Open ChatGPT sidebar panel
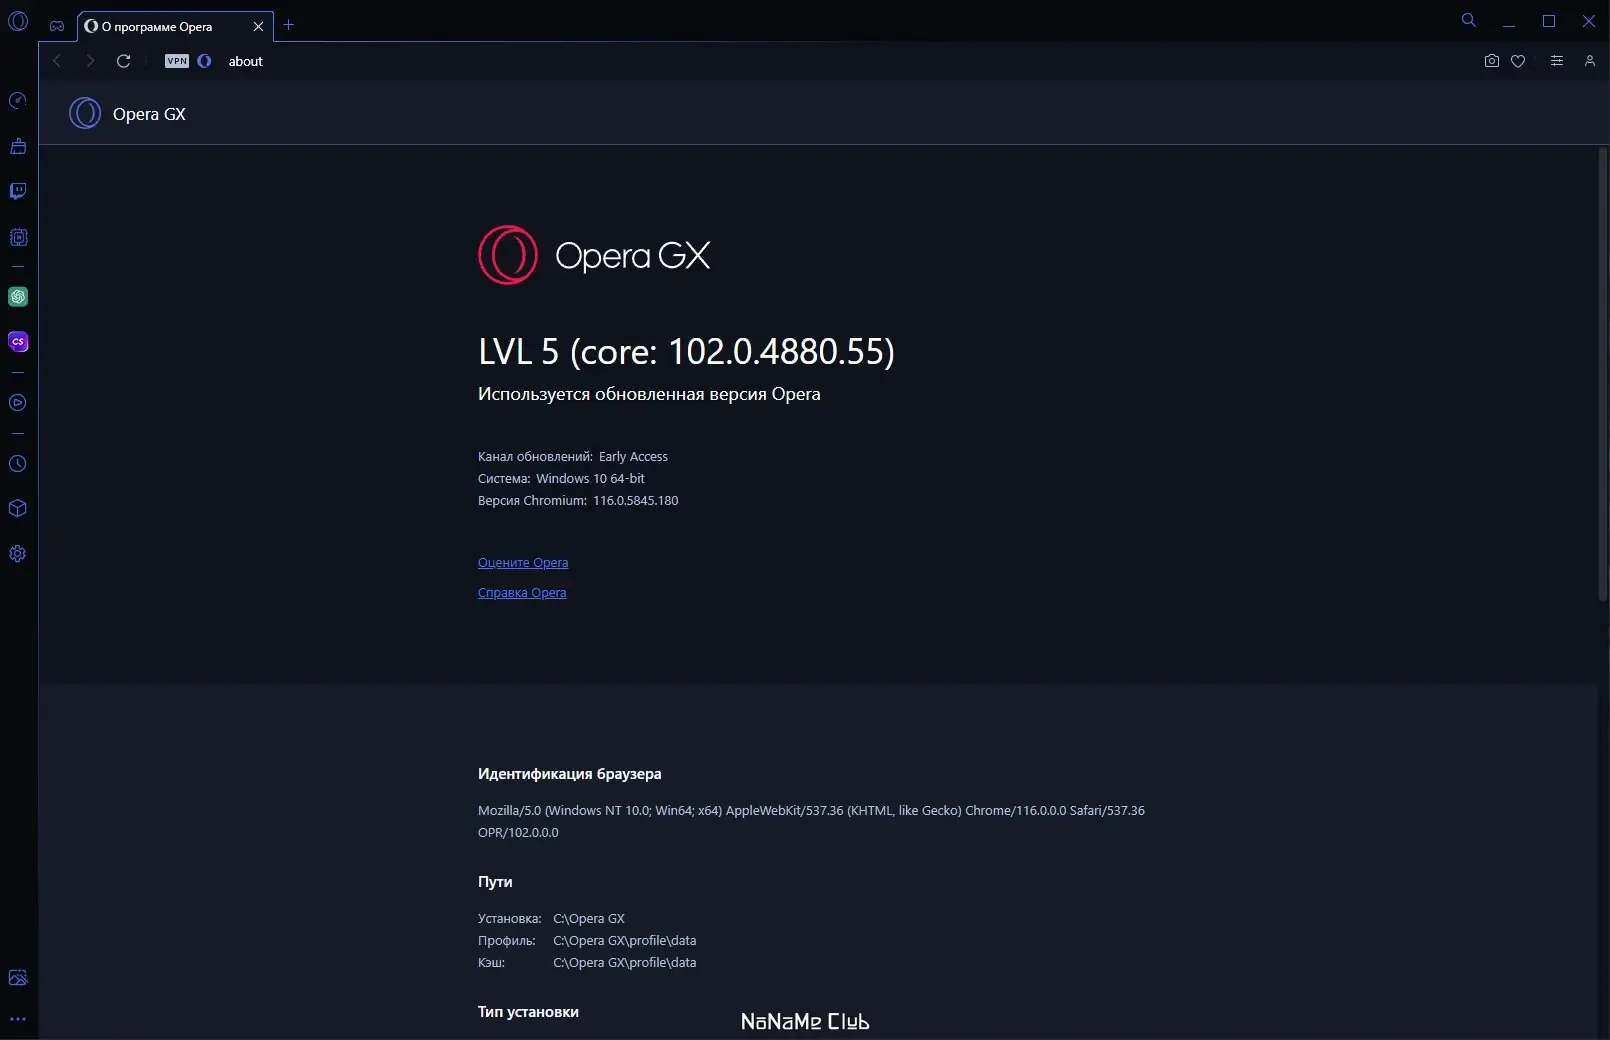Viewport: 1610px width, 1040px height. pyautogui.click(x=18, y=296)
